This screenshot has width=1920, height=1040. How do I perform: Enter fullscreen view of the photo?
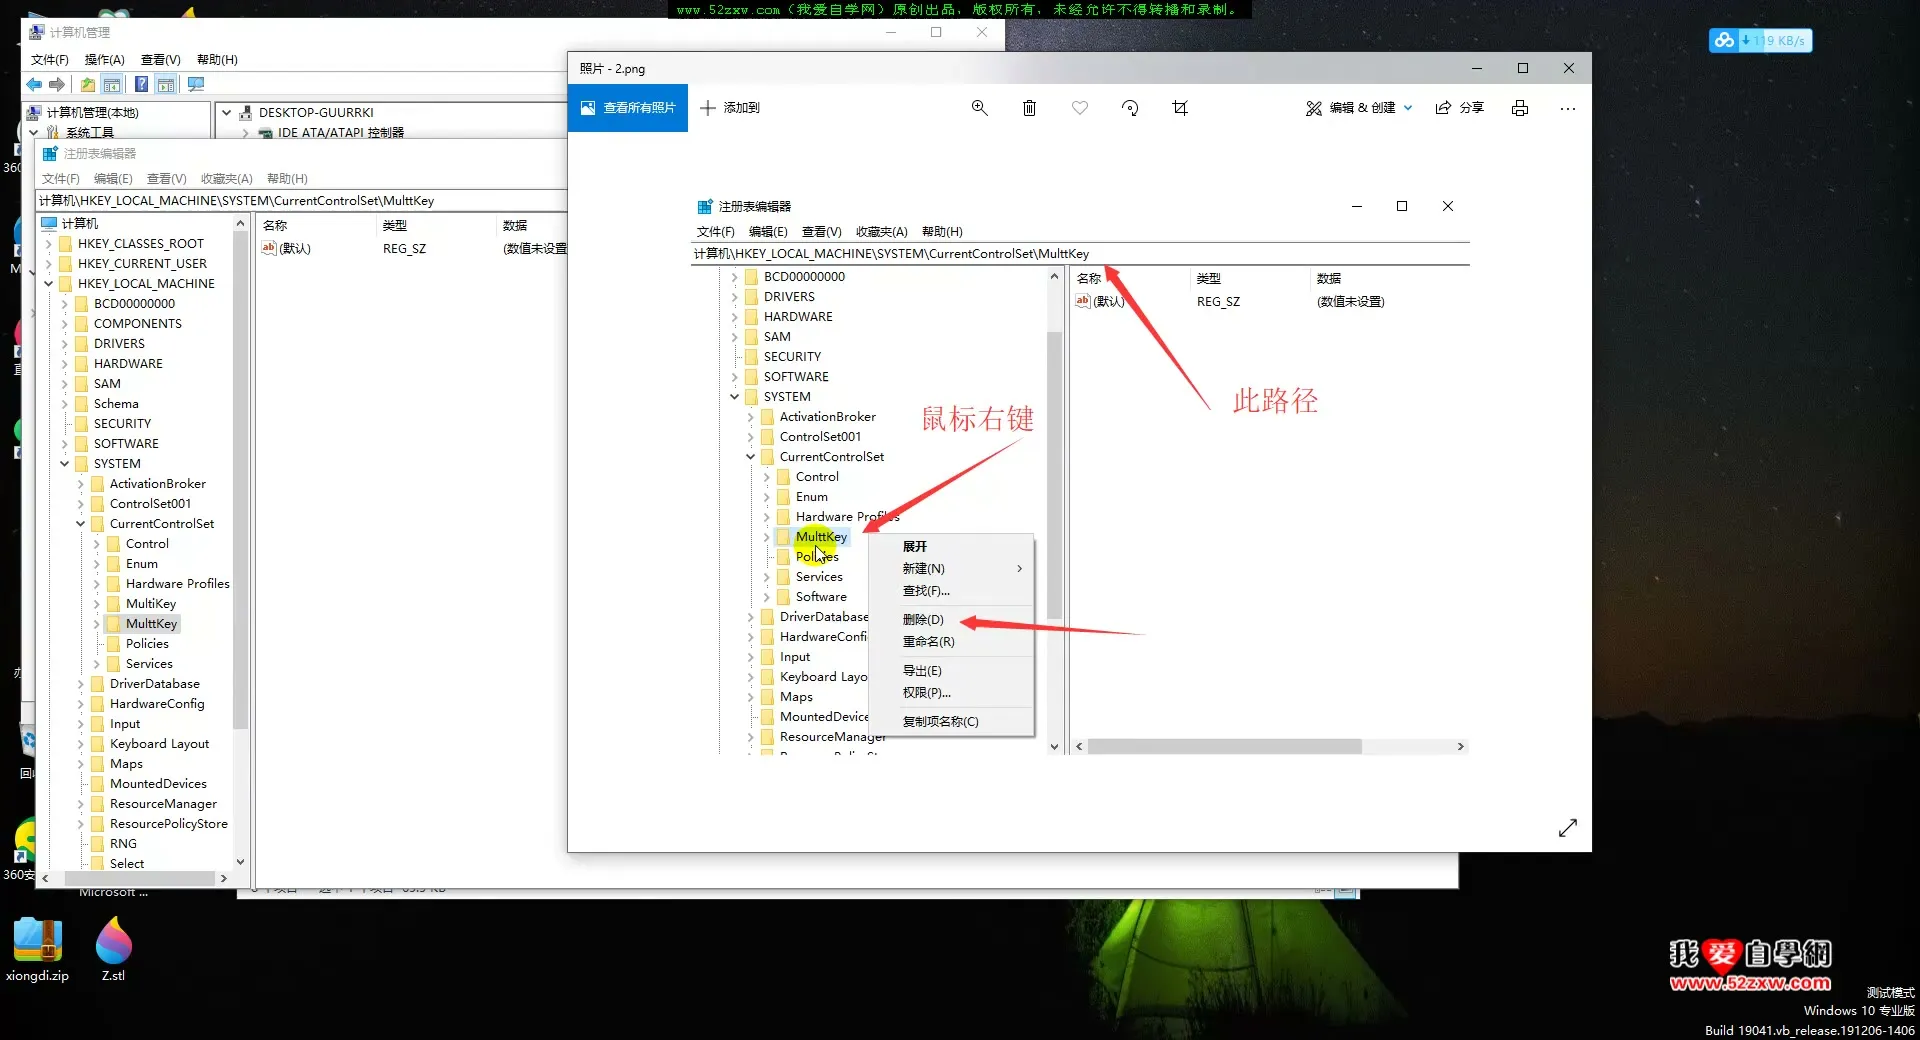coord(1567,828)
